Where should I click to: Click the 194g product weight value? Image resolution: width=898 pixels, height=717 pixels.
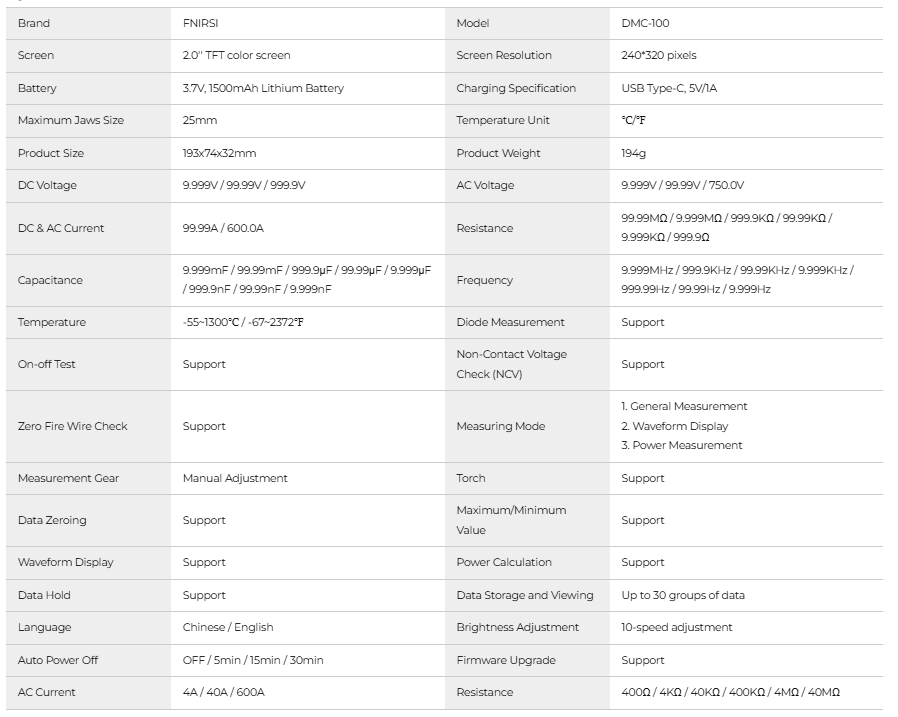click(x=634, y=153)
